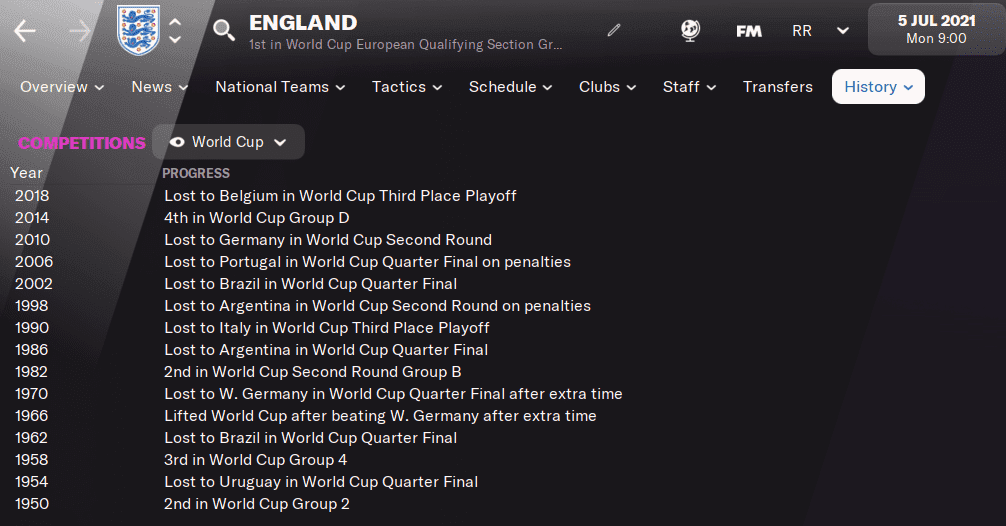This screenshot has height=526, width=1006.
Task: Select the Transfers tab
Action: click(x=777, y=87)
